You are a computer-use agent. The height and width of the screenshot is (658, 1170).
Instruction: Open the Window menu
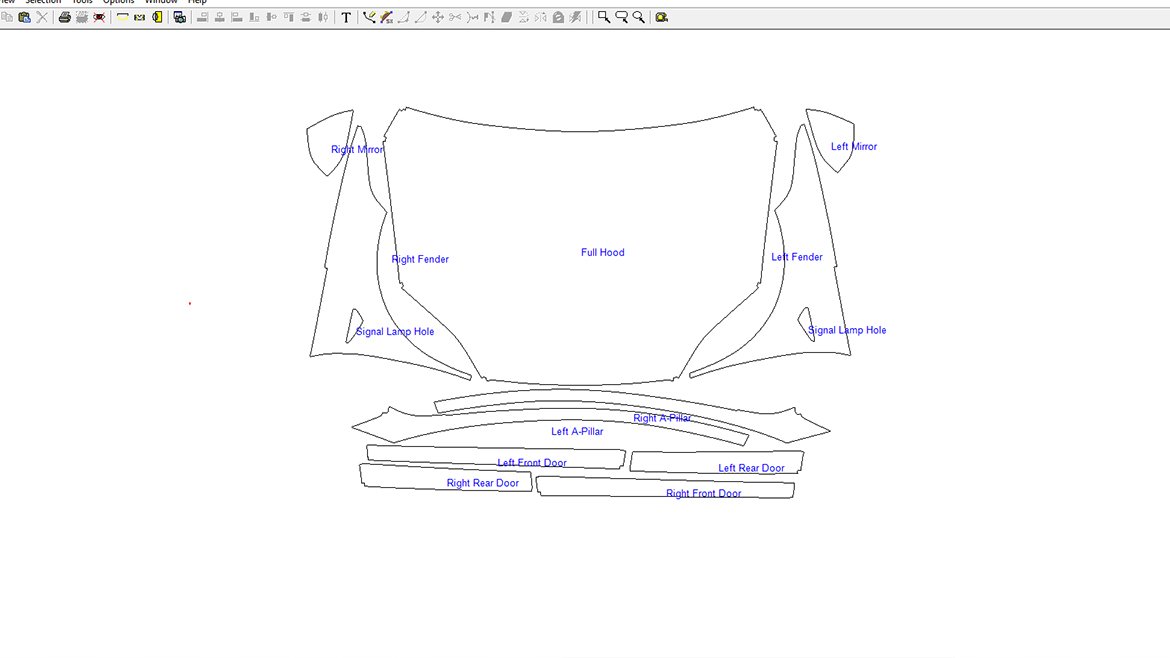[x=161, y=2]
